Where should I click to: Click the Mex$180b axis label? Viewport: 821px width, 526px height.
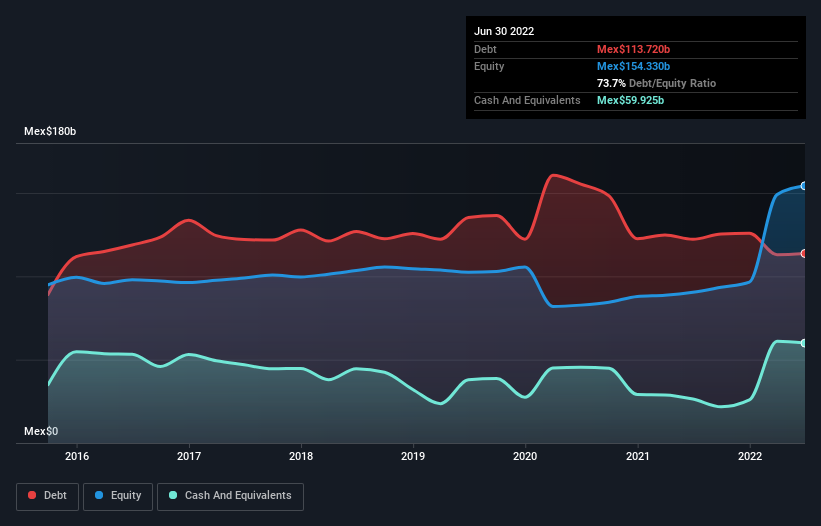tap(50, 131)
